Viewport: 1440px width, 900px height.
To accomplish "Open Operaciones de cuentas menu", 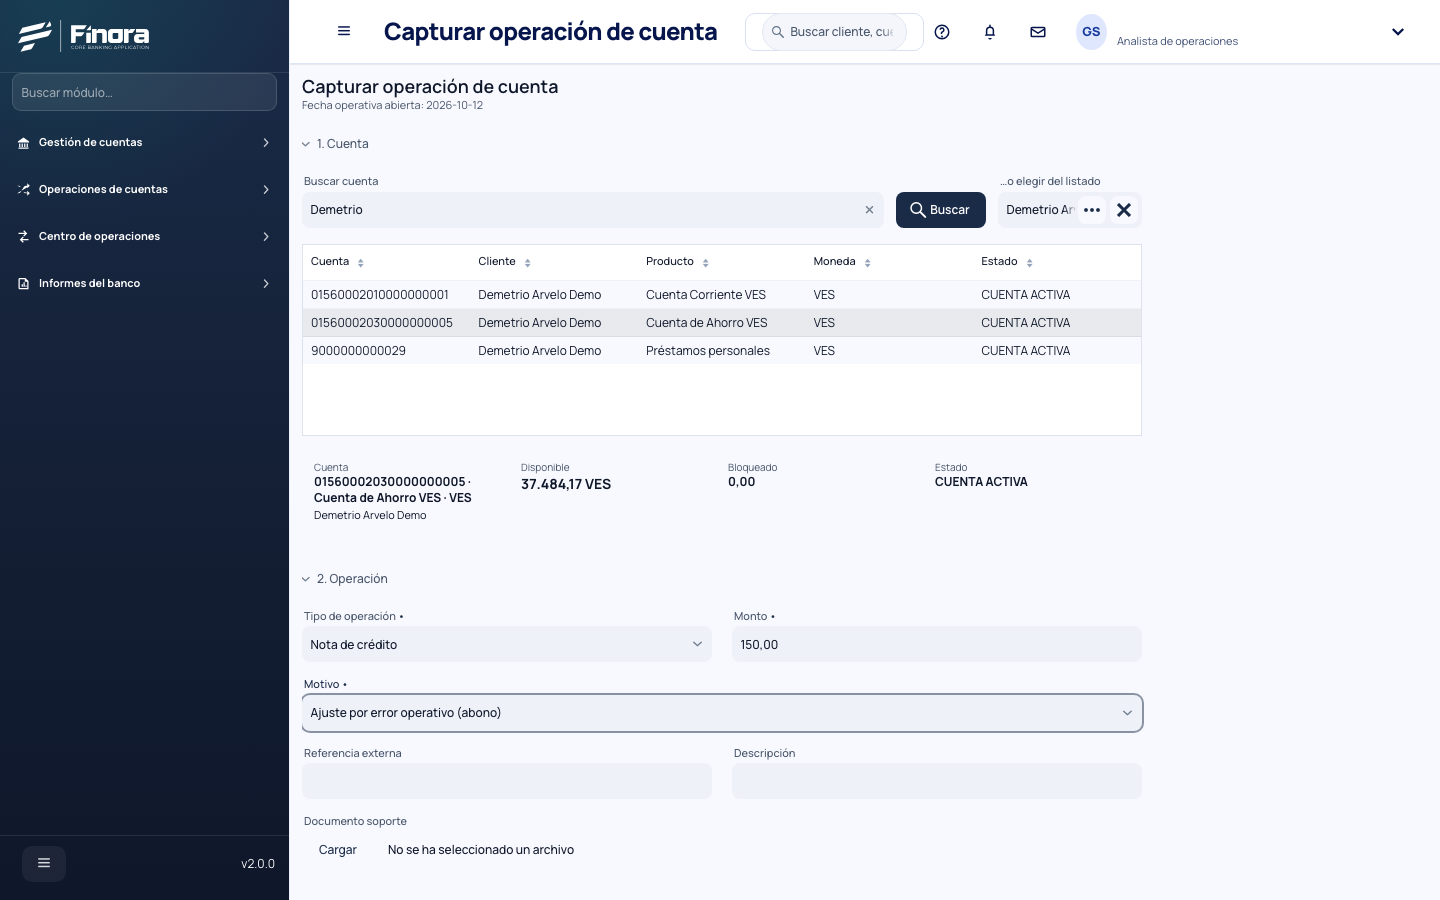I will pyautogui.click(x=144, y=190).
